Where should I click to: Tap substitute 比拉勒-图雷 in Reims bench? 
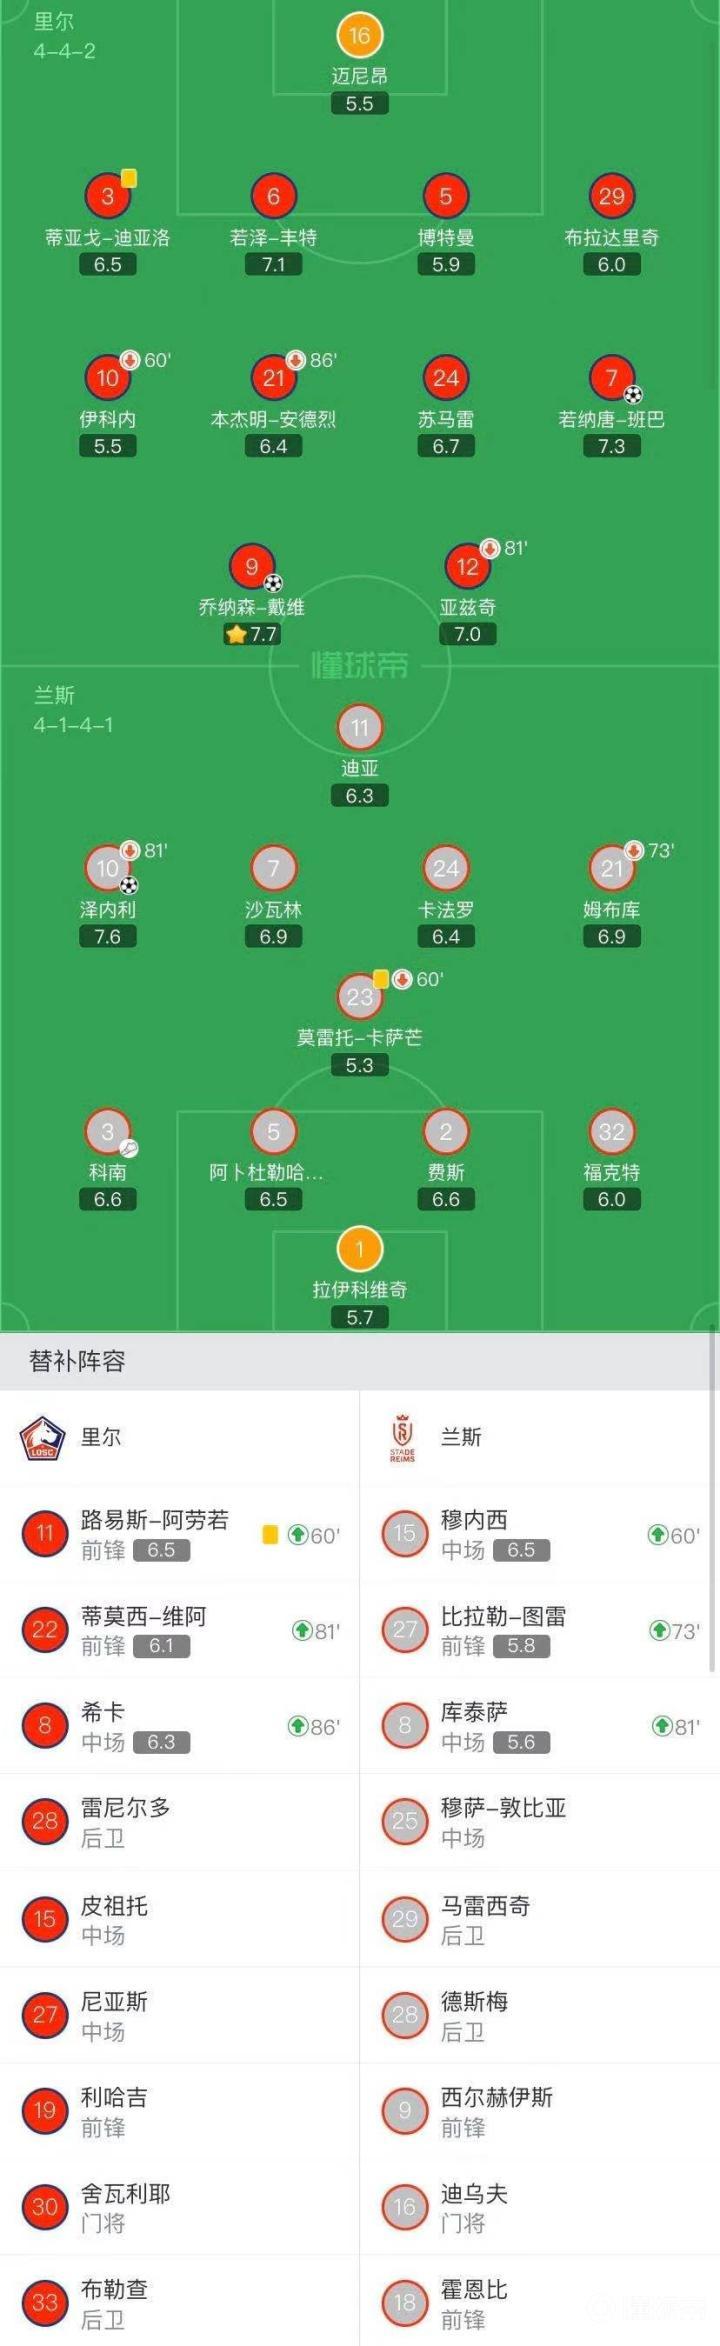coord(540,1630)
